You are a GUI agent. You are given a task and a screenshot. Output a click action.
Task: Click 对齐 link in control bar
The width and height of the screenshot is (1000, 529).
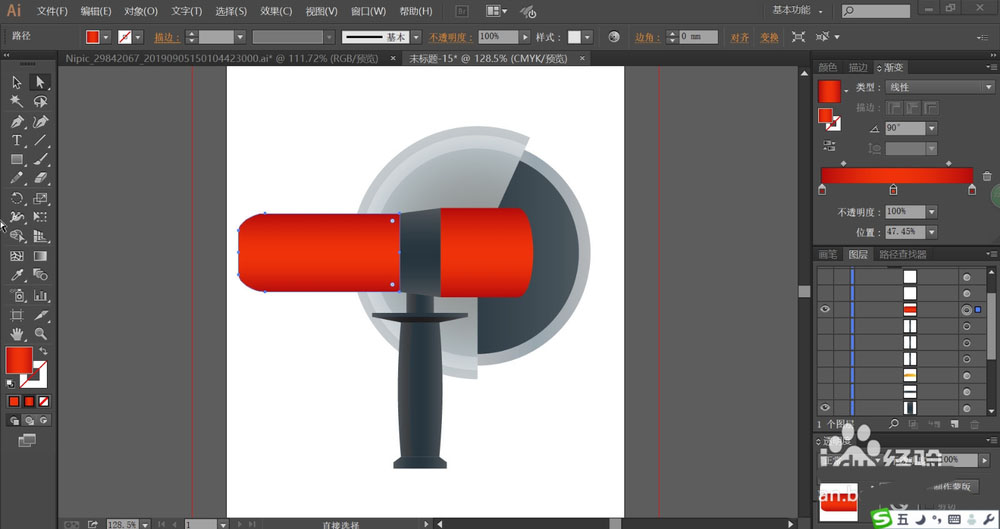(739, 38)
